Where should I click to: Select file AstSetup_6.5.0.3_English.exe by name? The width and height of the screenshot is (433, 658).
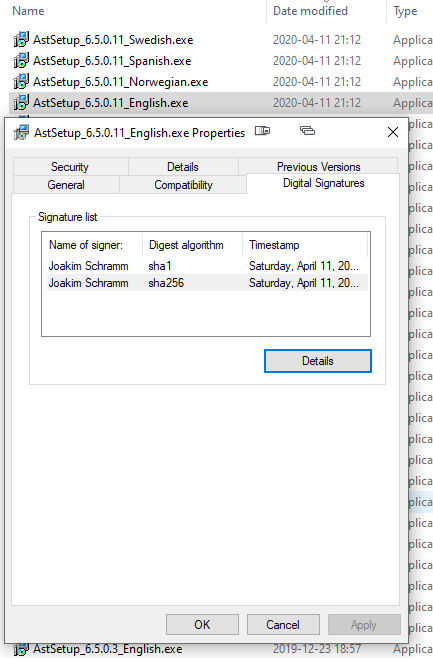pyautogui.click(x=108, y=649)
